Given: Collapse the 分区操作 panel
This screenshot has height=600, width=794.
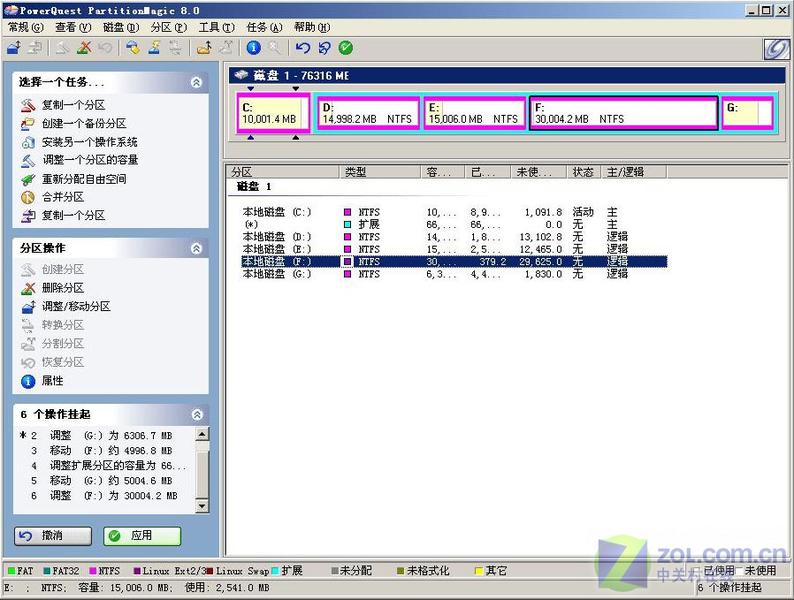Looking at the screenshot, I should click(x=196, y=249).
